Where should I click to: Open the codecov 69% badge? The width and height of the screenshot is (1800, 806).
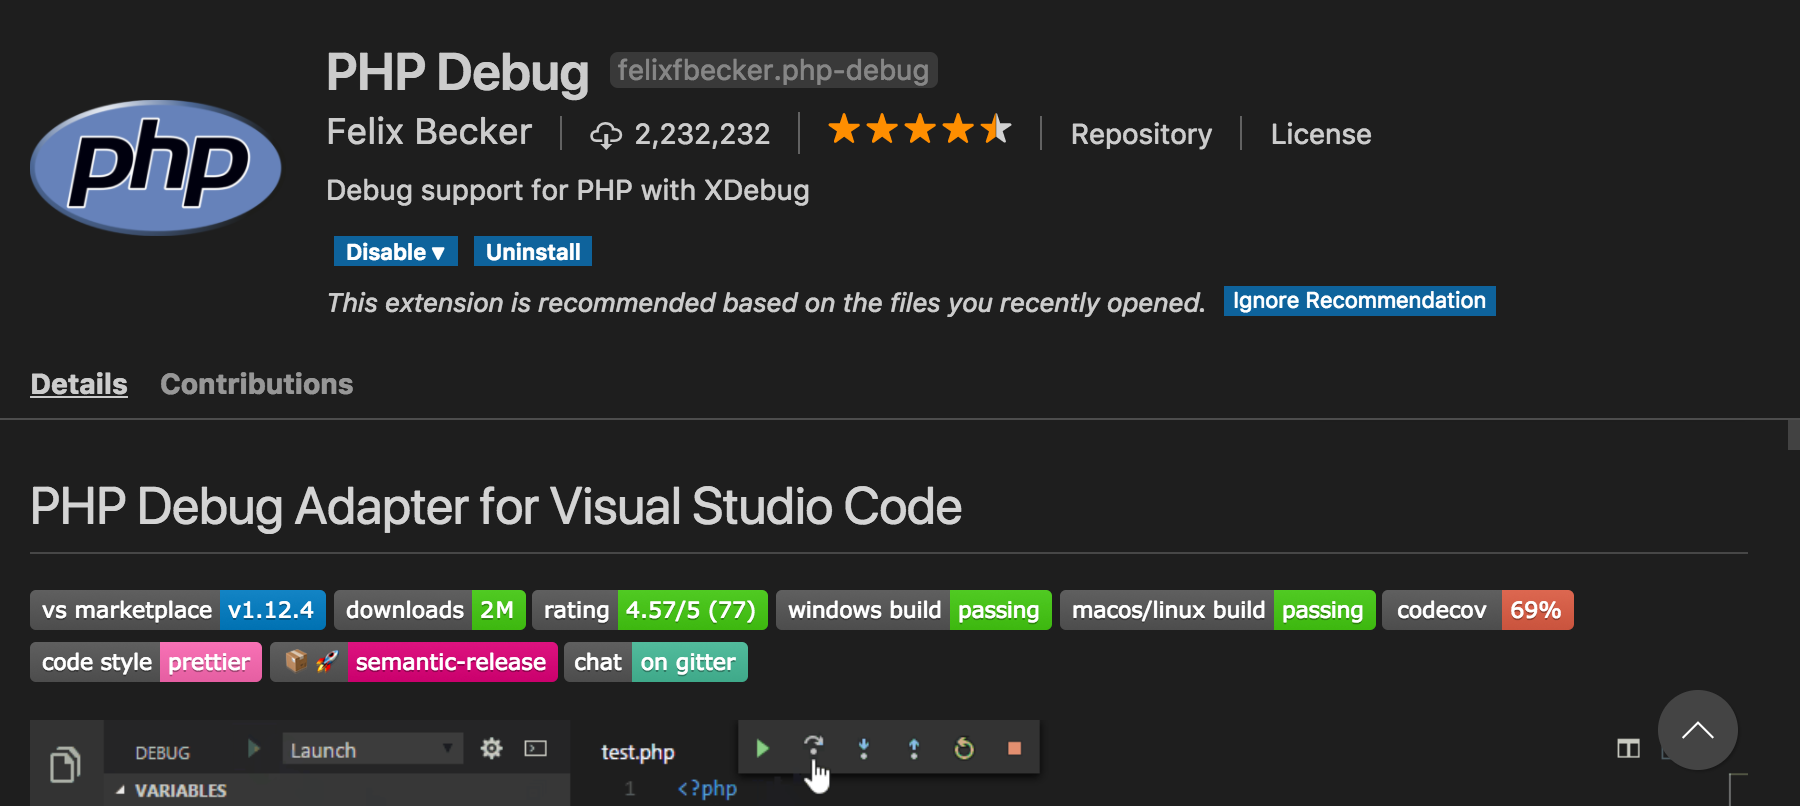tap(1478, 610)
